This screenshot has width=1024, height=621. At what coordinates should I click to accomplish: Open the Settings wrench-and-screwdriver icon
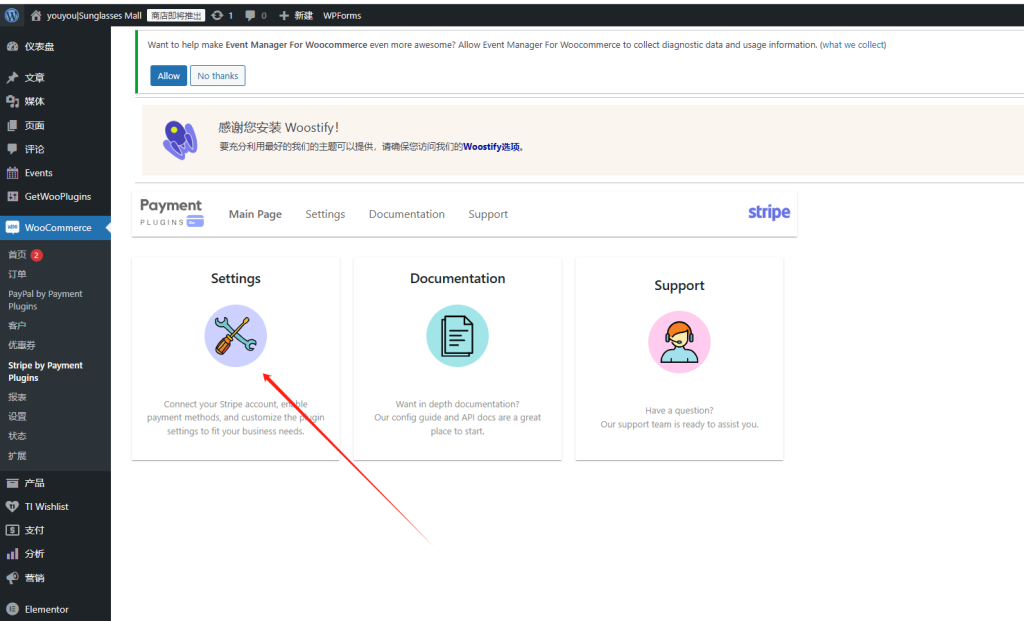(235, 336)
